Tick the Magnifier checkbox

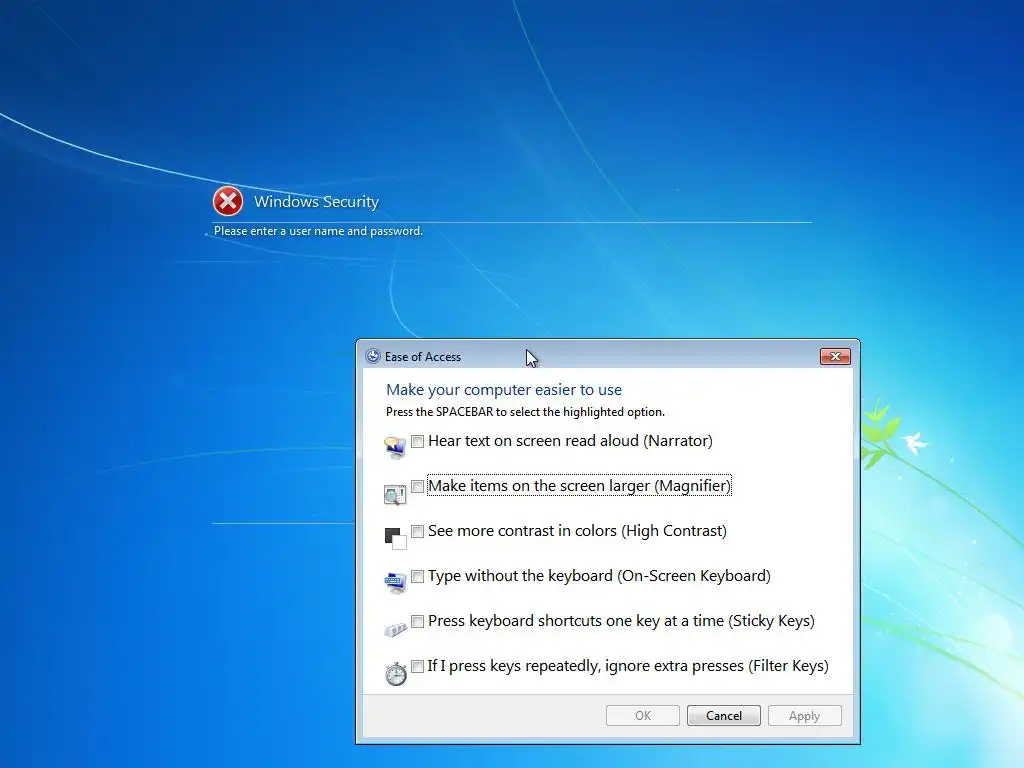pos(417,487)
